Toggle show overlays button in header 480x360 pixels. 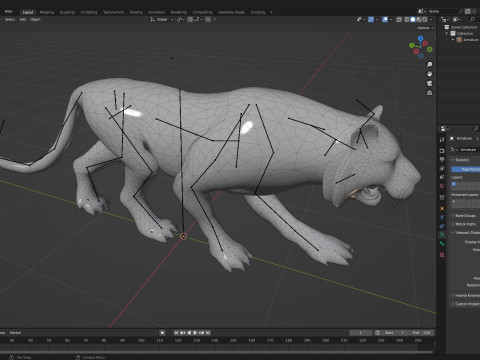click(x=385, y=20)
